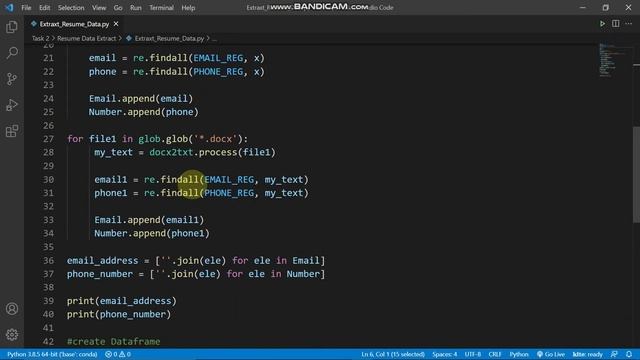Click email_address variable on line 36

point(102,260)
